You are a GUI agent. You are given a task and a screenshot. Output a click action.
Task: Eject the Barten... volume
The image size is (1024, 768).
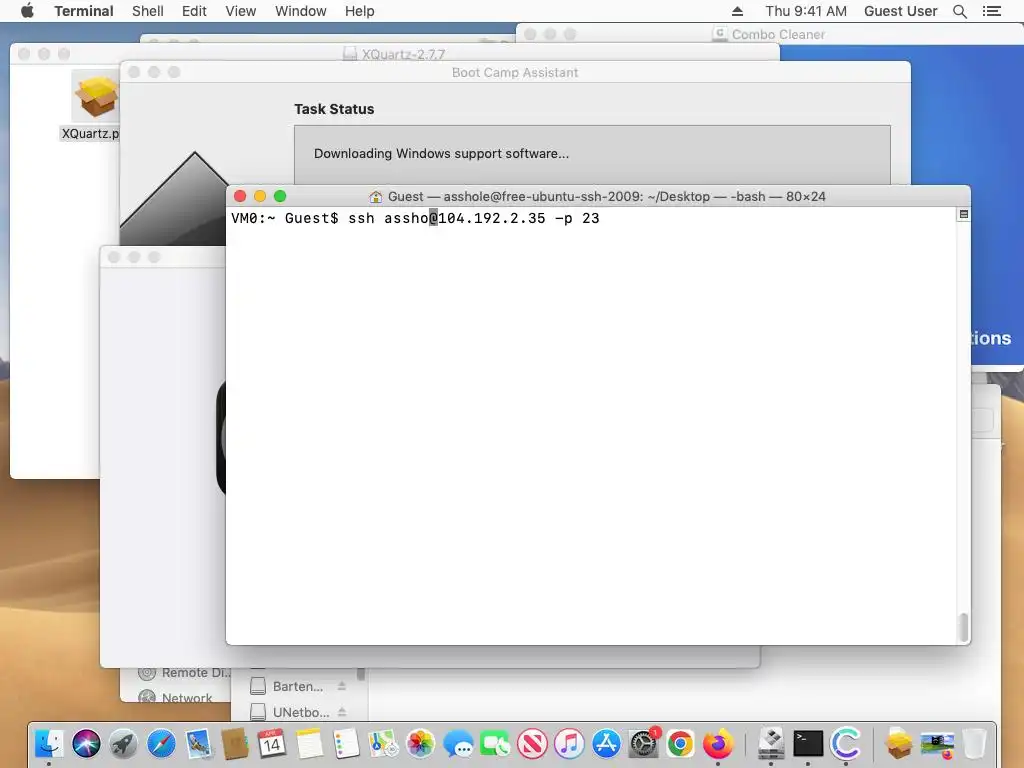342,686
